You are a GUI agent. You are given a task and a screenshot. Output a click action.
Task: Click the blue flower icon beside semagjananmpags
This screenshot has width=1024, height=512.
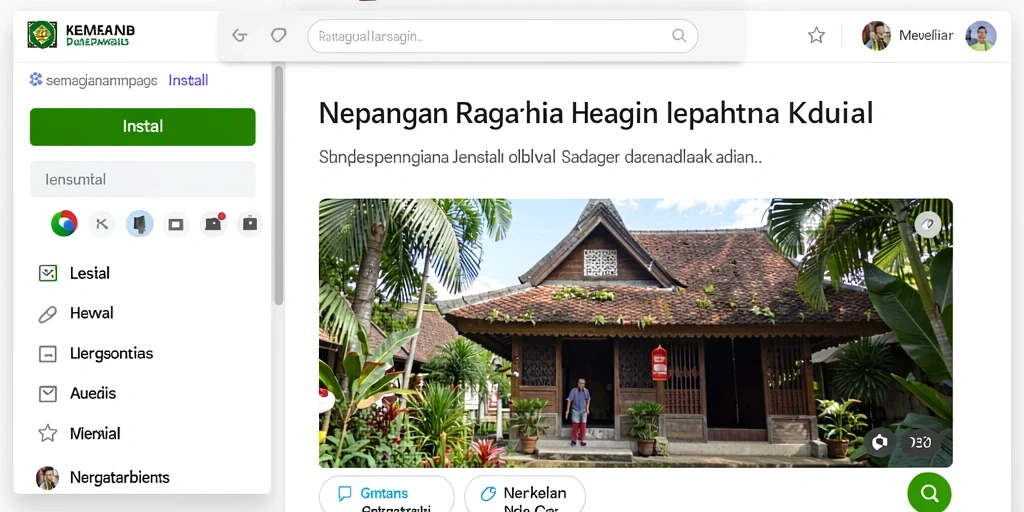(36, 80)
